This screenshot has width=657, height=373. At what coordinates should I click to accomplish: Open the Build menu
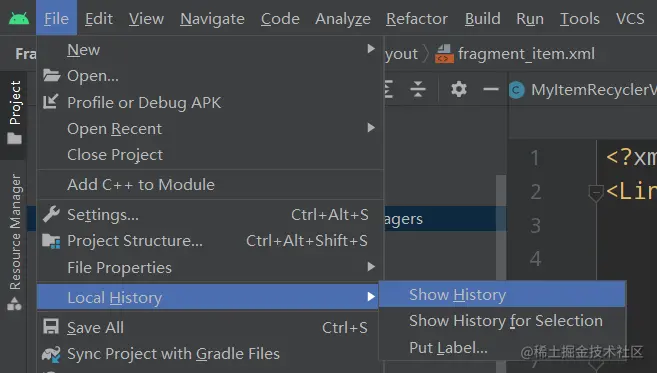(x=483, y=18)
